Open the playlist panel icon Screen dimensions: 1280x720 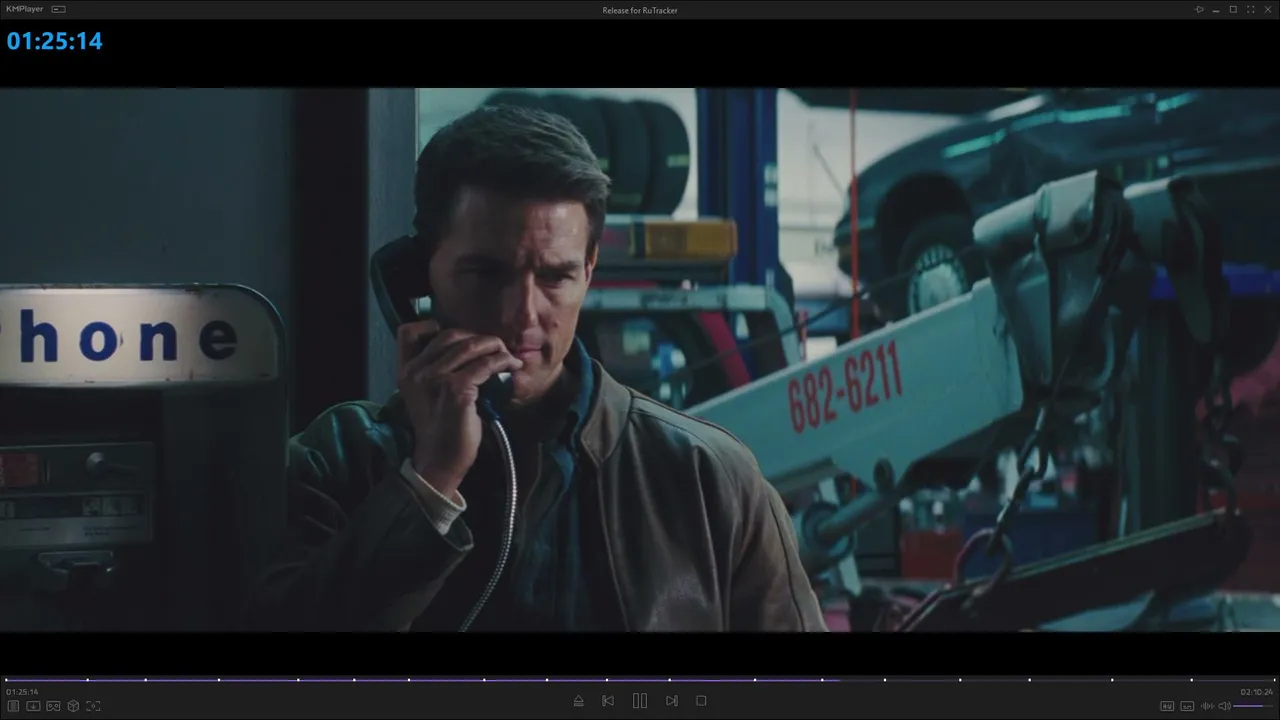point(14,706)
